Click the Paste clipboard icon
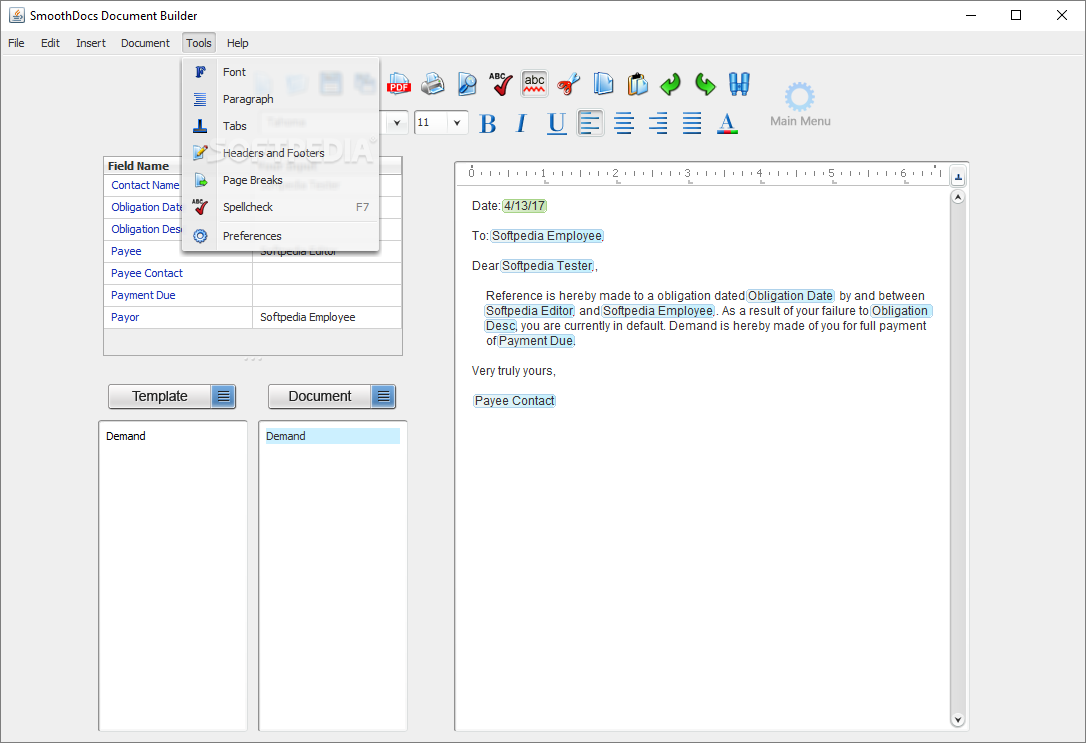This screenshot has width=1086, height=743. tap(637, 84)
